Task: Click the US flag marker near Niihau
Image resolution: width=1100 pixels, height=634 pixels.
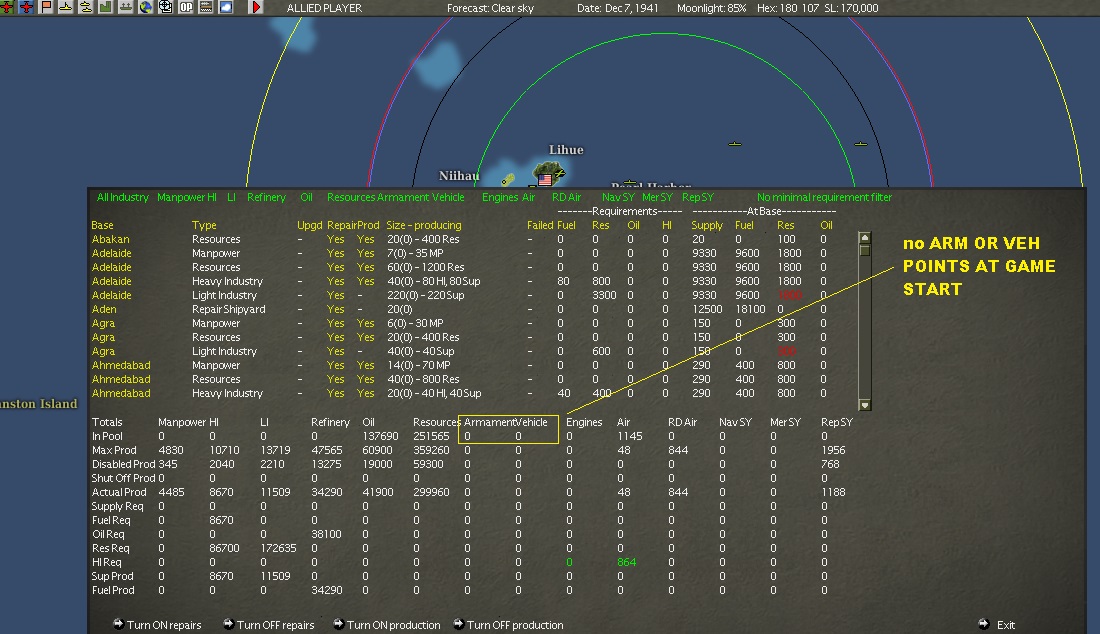Action: [544, 180]
